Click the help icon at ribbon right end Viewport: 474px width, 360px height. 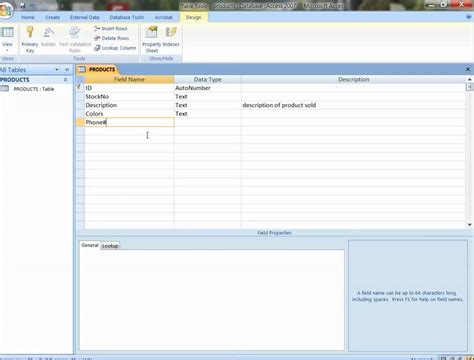pos(469,17)
